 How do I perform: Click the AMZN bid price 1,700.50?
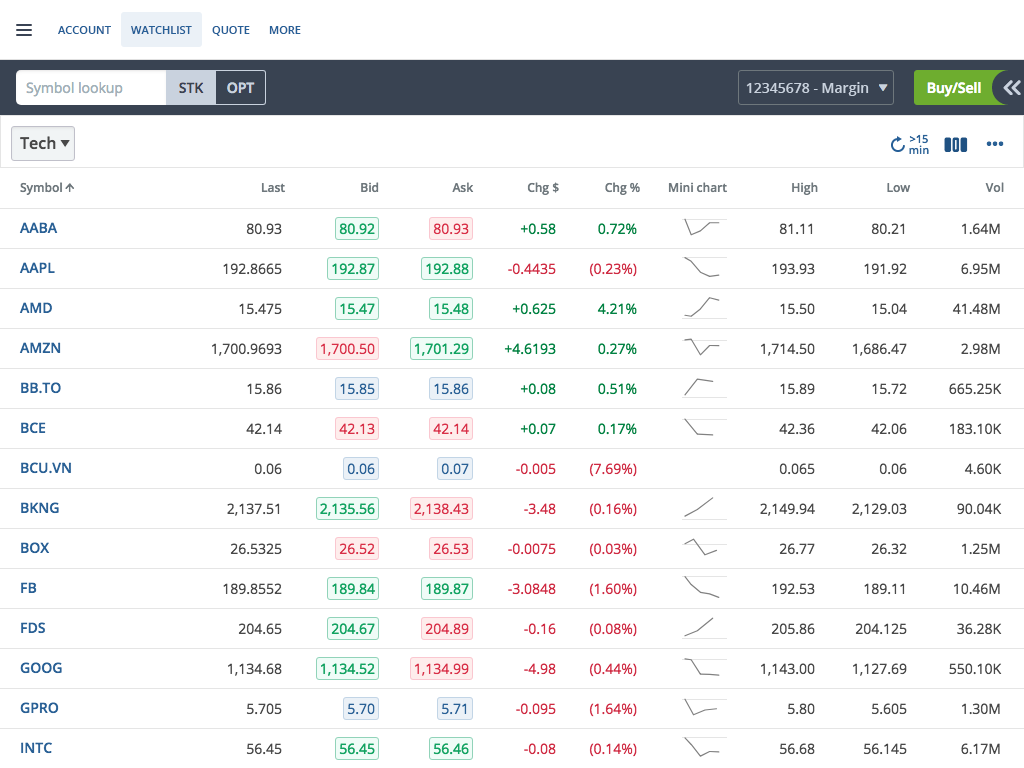coord(347,349)
